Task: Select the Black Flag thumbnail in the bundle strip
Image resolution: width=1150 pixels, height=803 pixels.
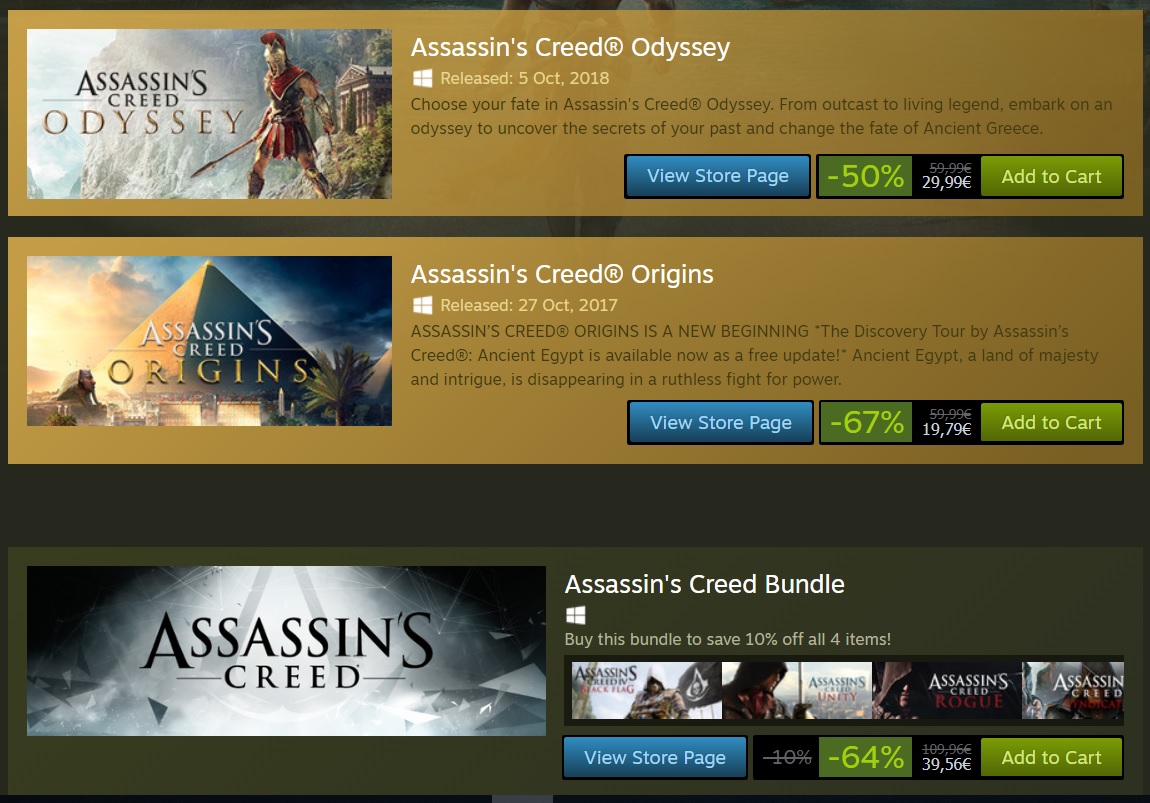Action: click(646, 689)
